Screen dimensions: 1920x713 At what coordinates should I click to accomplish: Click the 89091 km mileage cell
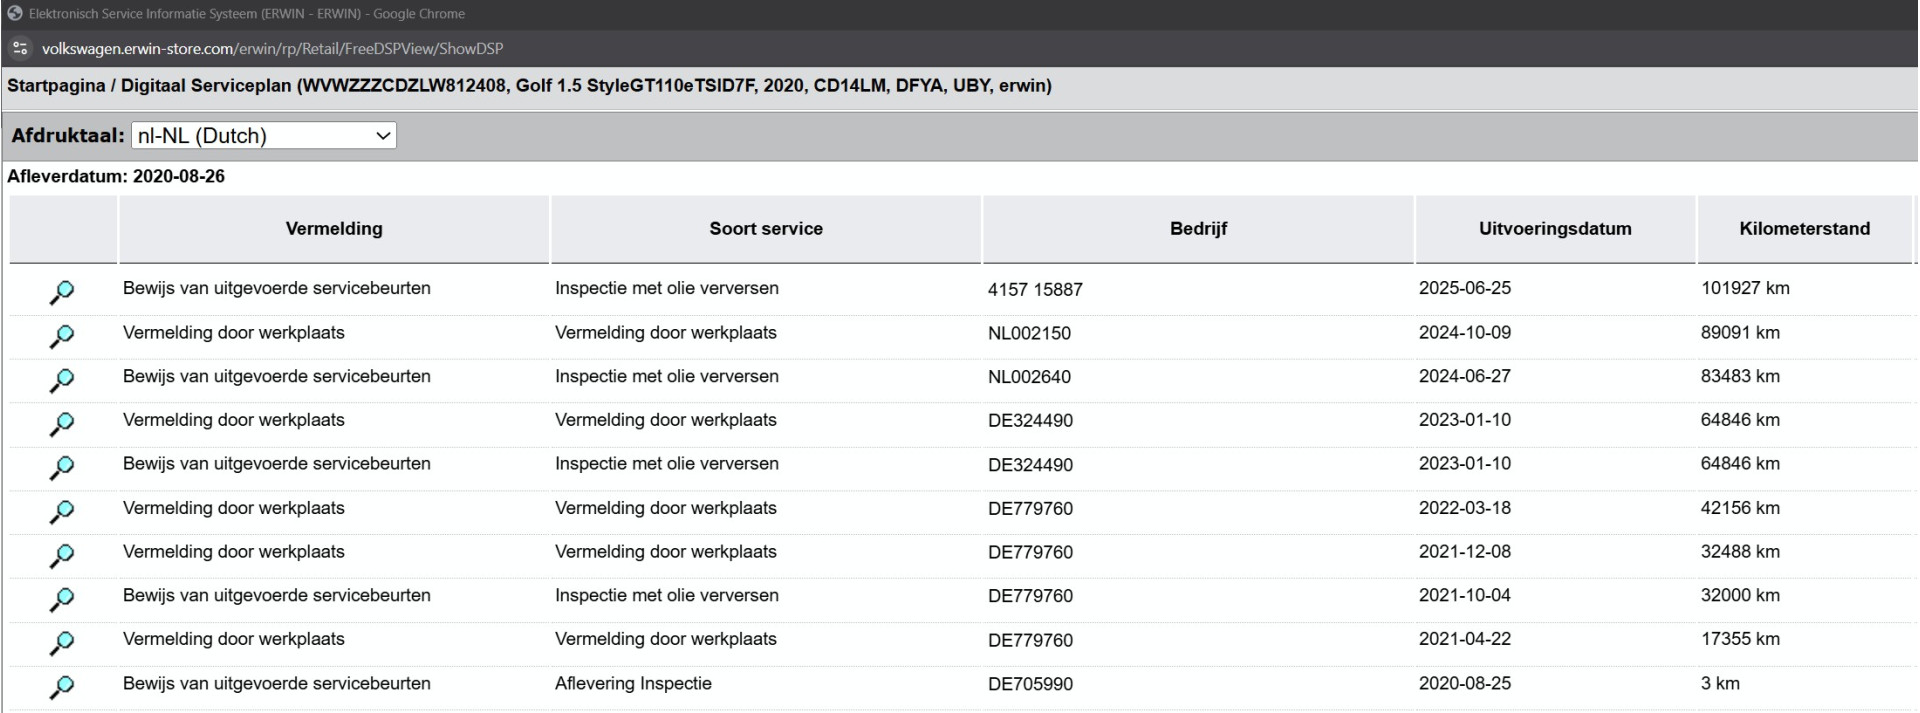1740,333
